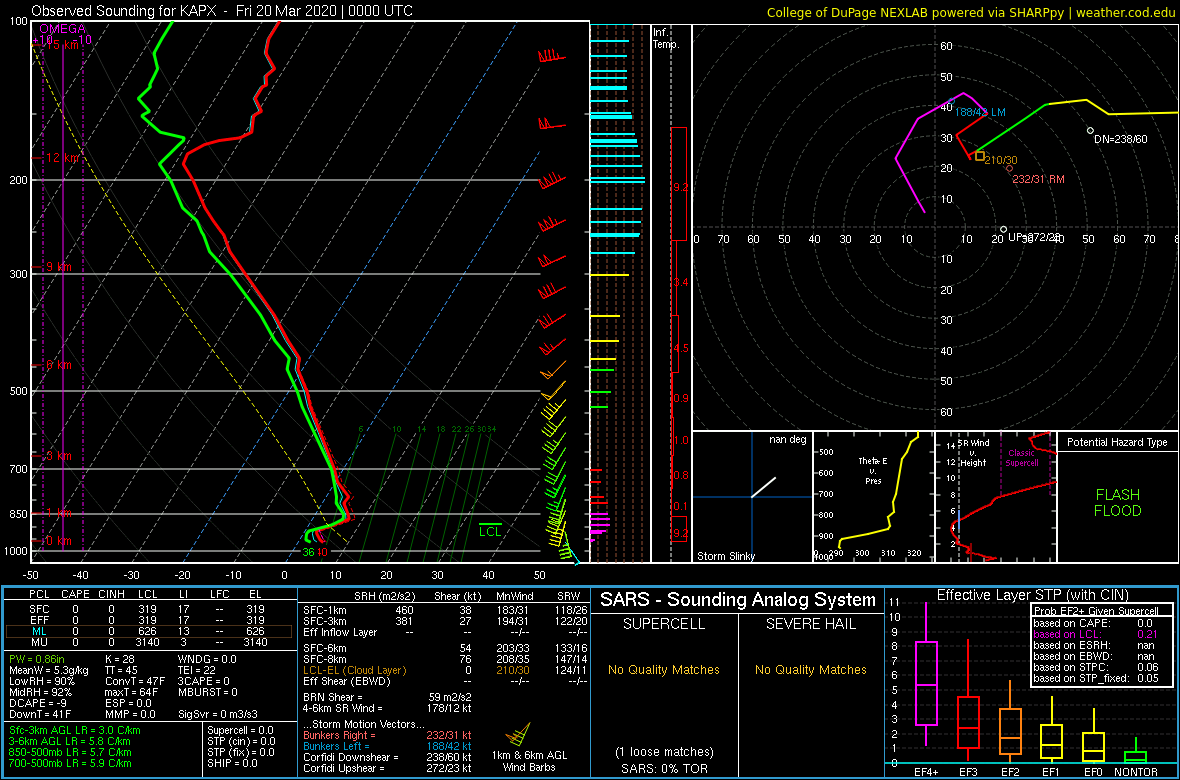Open the weather.cod.edu NEXLAB credit text
The image size is (1180, 780).
click(971, 12)
